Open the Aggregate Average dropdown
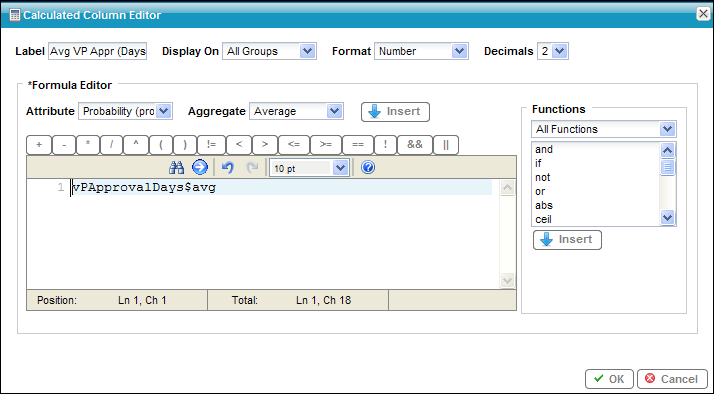 point(296,111)
